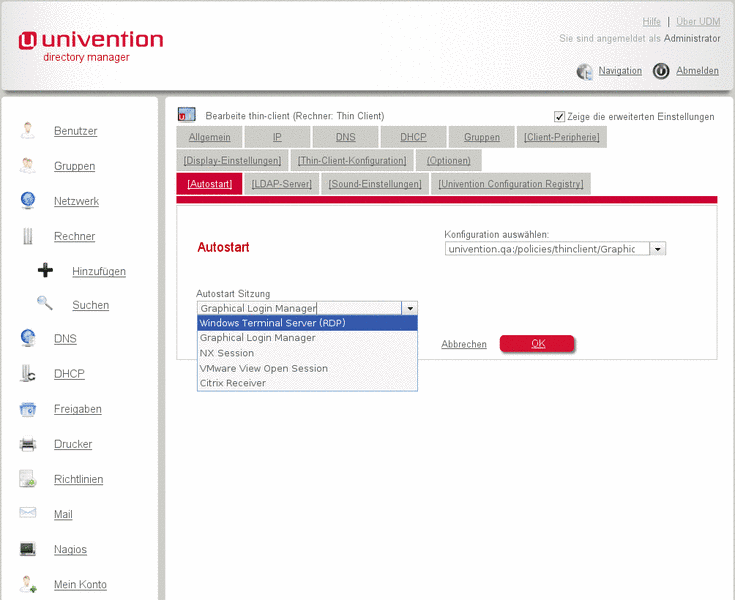The width and height of the screenshot is (735, 600).
Task: Open the Gruppen tab
Action: [x=482, y=137]
